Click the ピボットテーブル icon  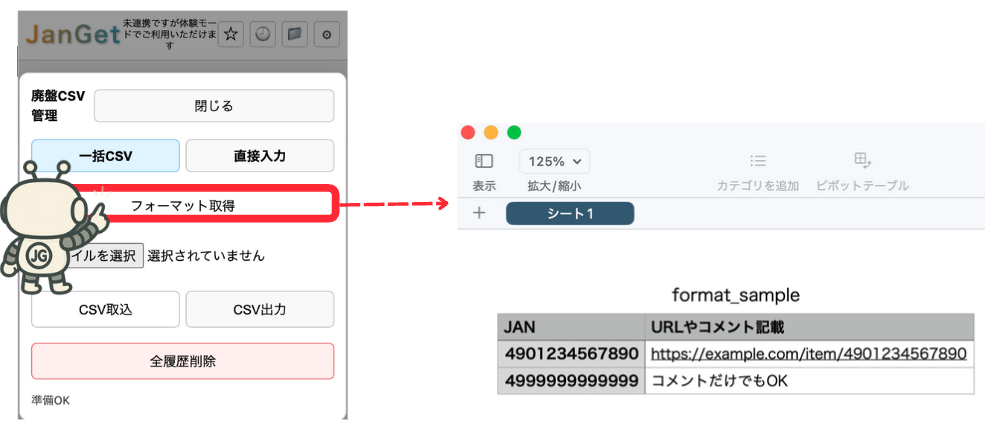point(862,161)
